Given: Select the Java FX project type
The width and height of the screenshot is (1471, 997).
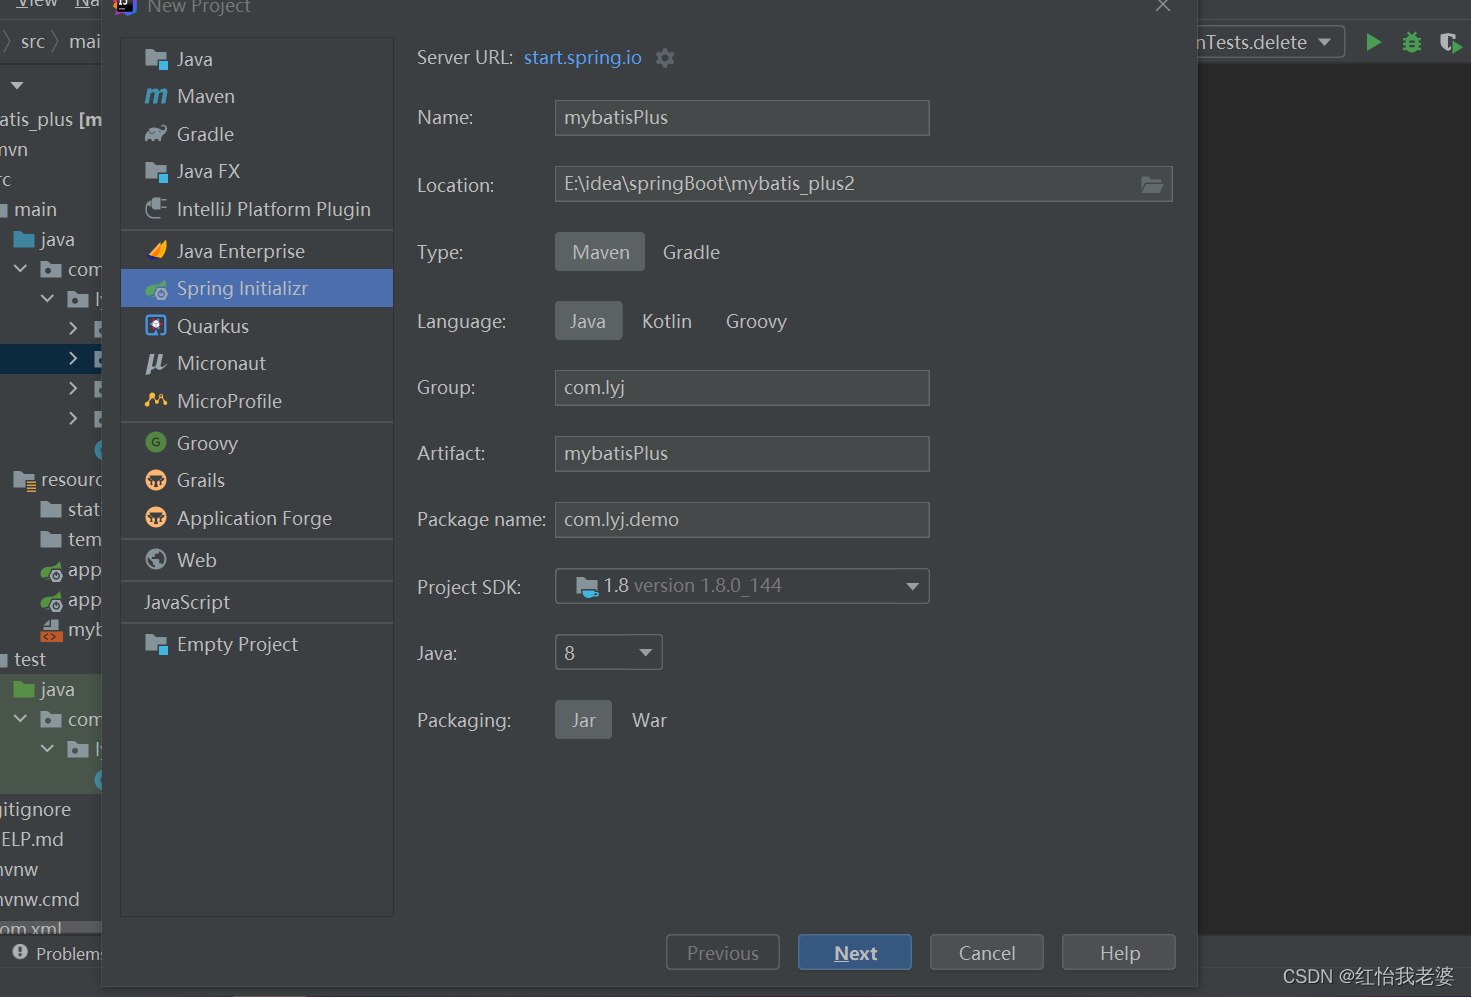Looking at the screenshot, I should tap(257, 171).
